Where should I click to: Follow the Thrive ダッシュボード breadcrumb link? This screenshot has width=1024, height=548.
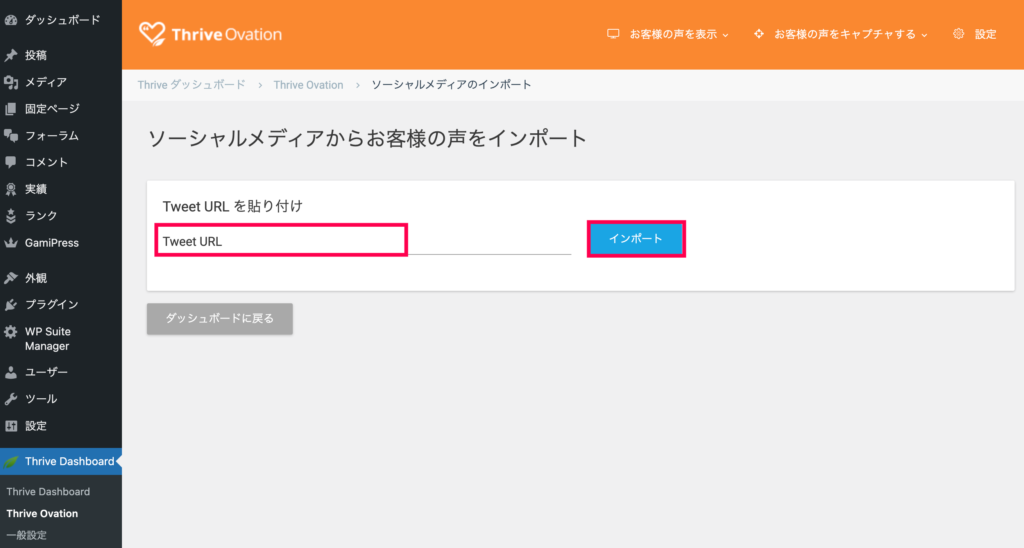191,85
